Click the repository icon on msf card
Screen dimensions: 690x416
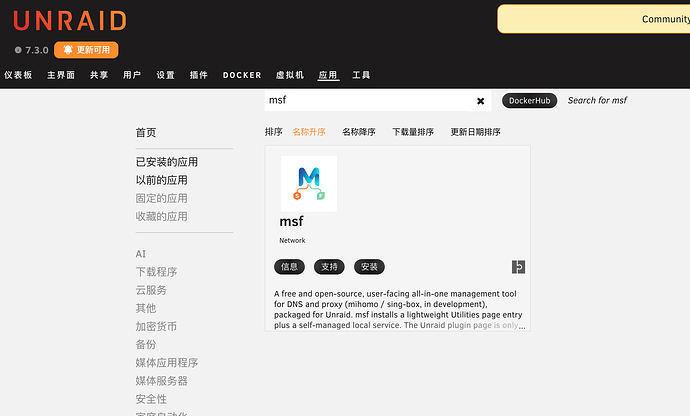(x=518, y=267)
